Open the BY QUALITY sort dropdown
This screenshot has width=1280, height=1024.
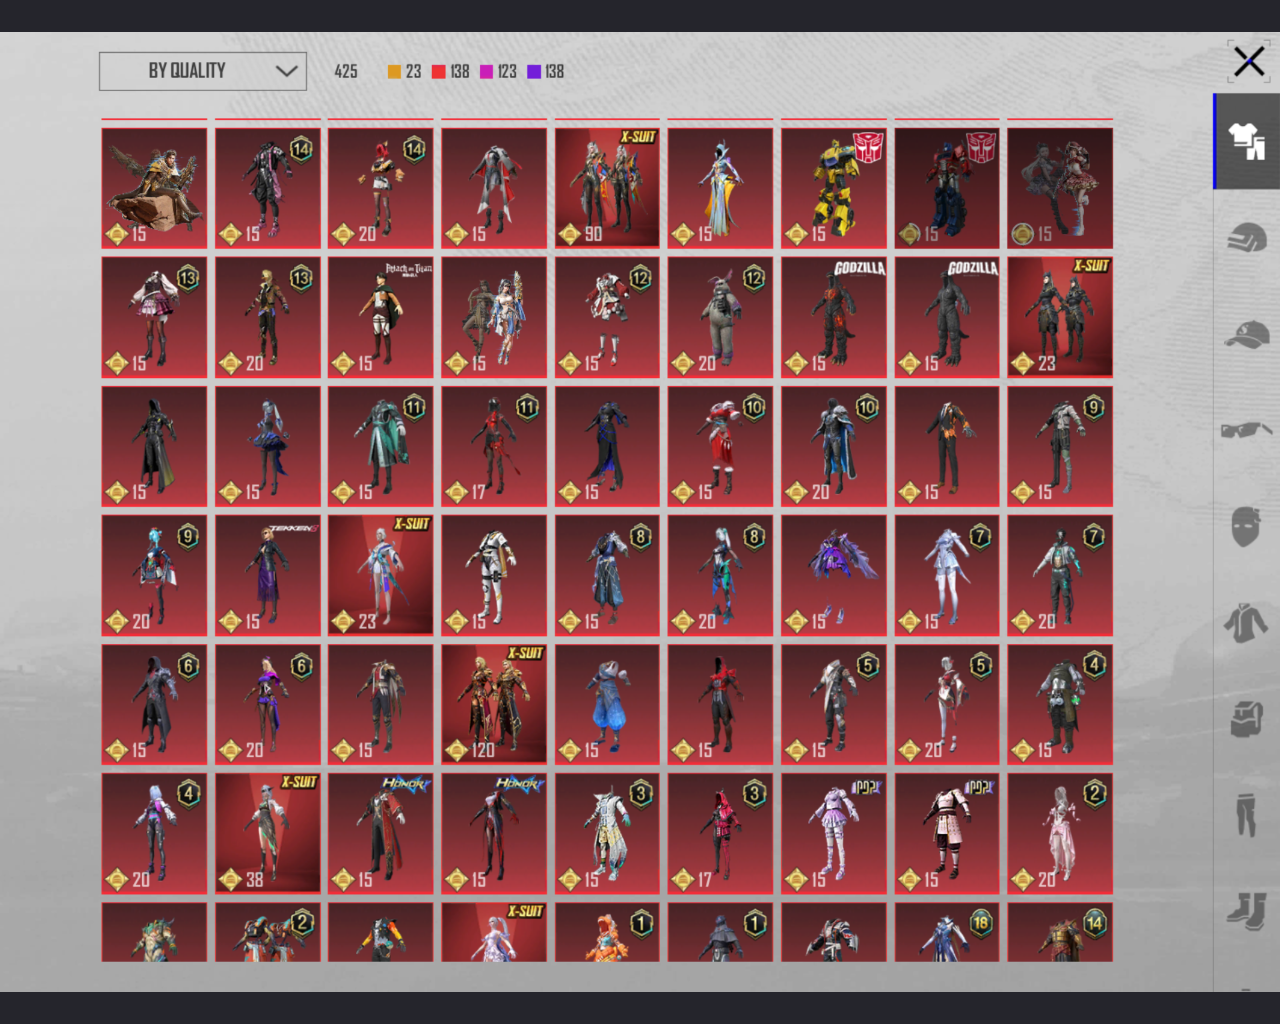203,71
